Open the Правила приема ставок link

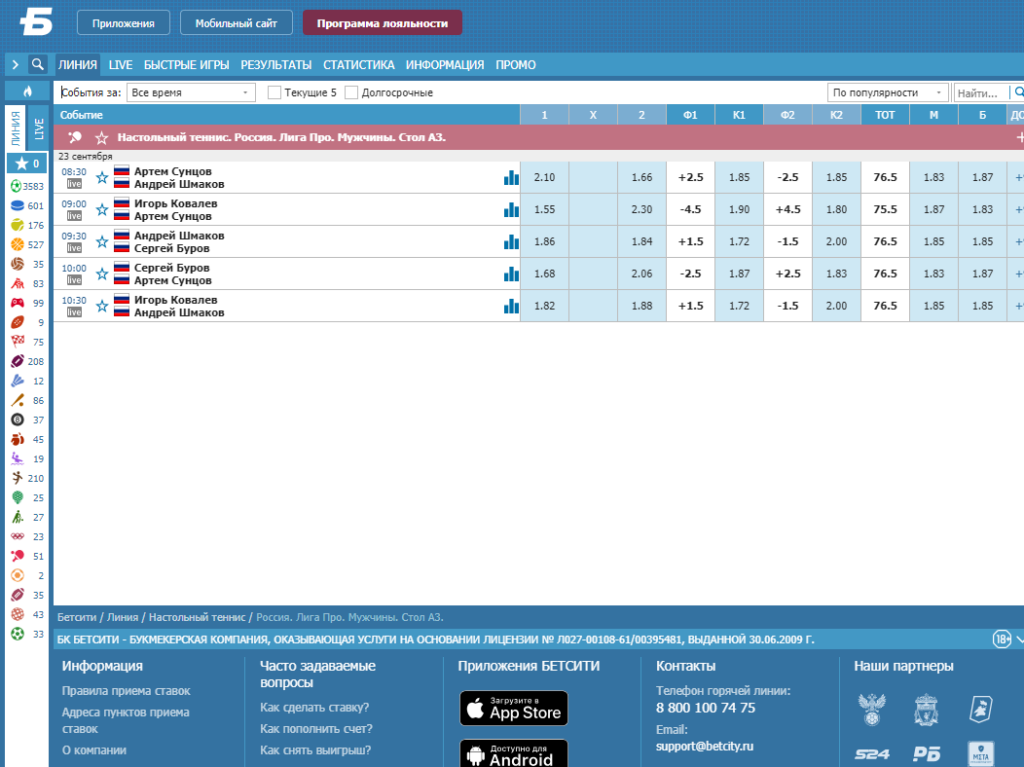pos(126,691)
